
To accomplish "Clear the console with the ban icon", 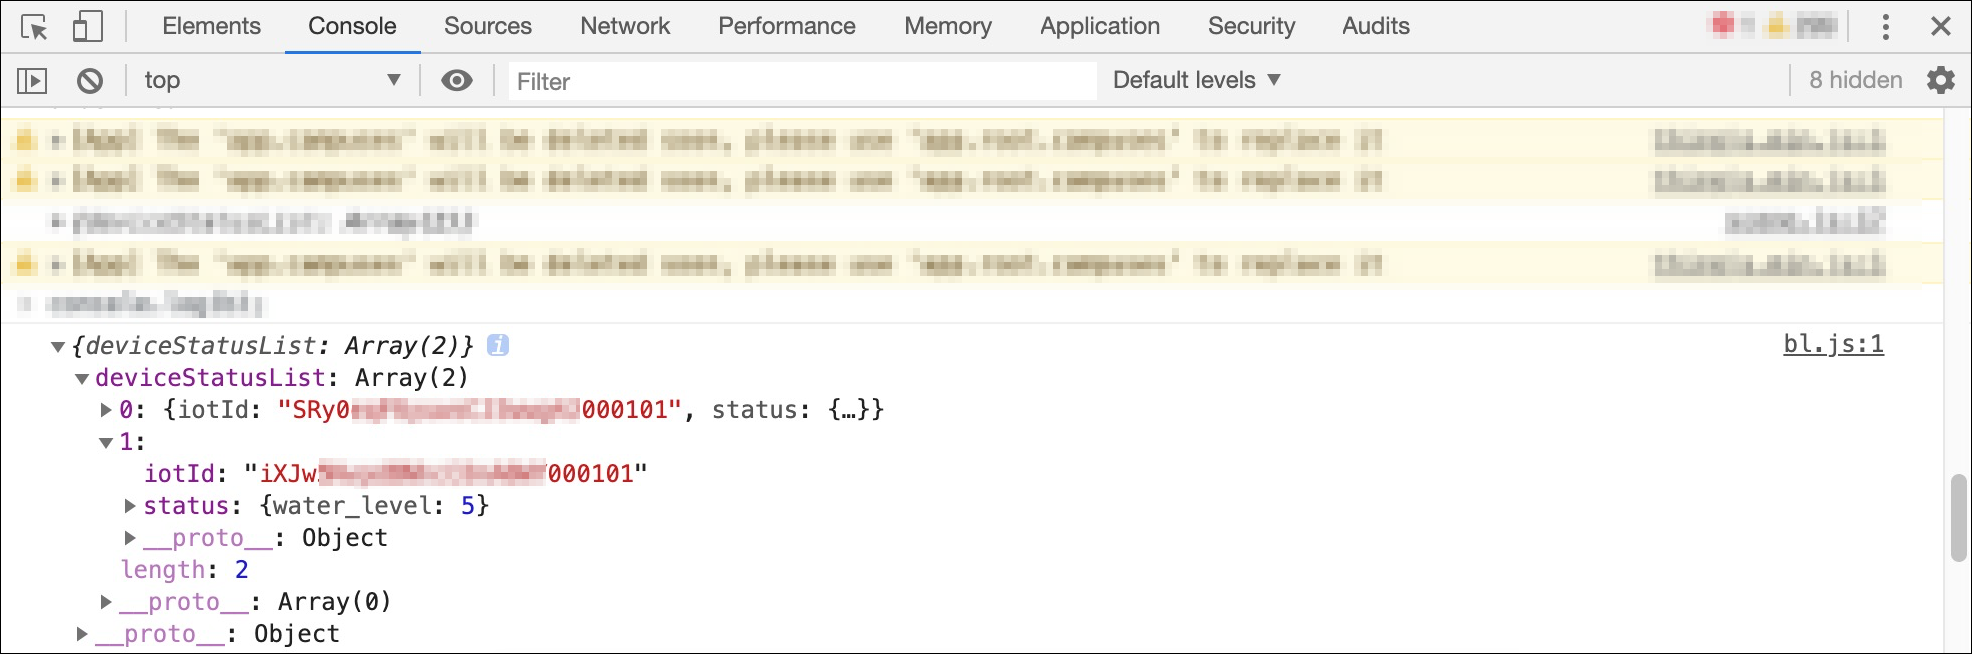I will (90, 80).
